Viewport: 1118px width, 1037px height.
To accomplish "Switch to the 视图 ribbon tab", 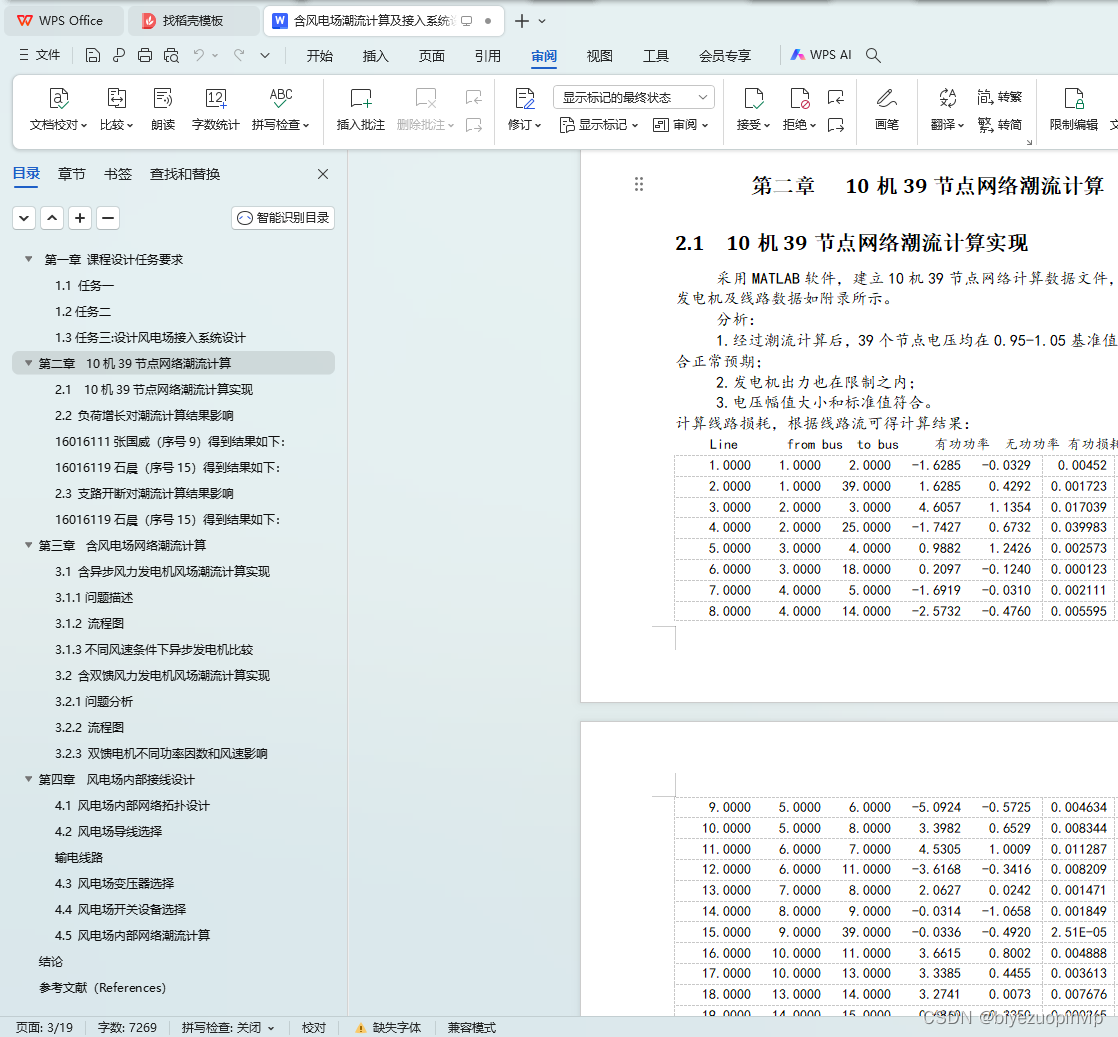I will tap(600, 56).
